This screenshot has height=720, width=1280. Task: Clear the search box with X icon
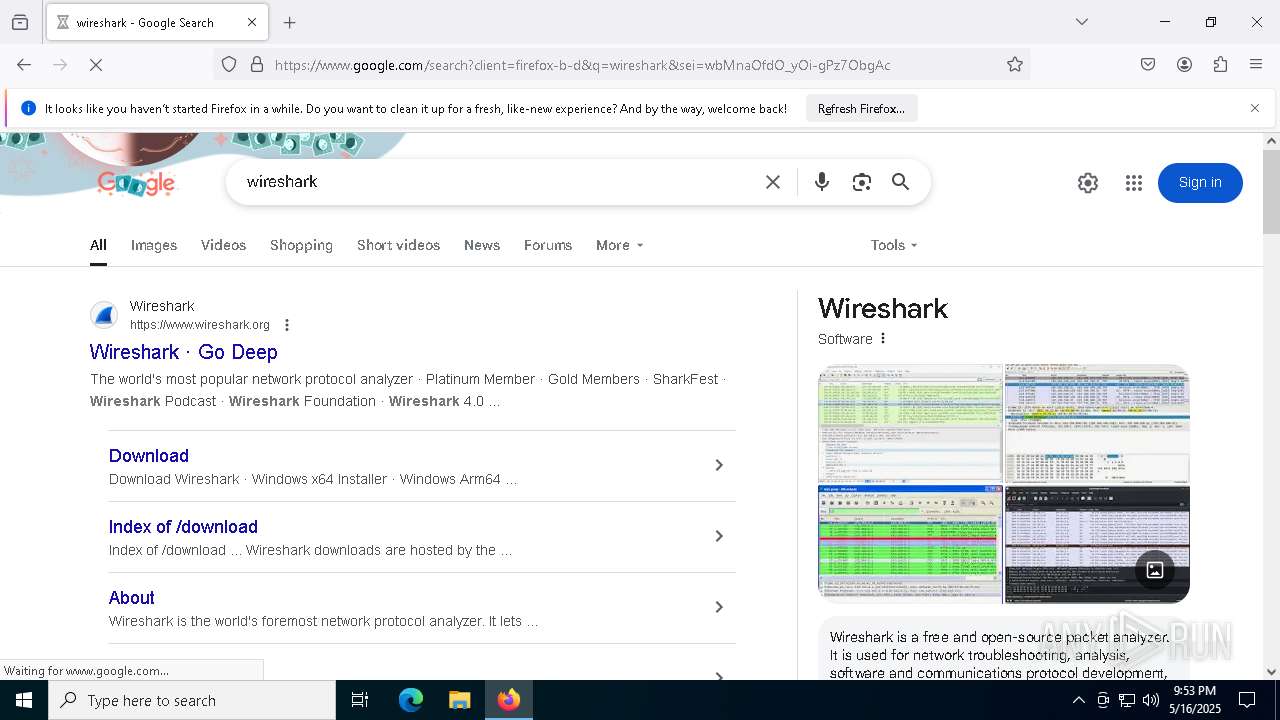tap(773, 182)
